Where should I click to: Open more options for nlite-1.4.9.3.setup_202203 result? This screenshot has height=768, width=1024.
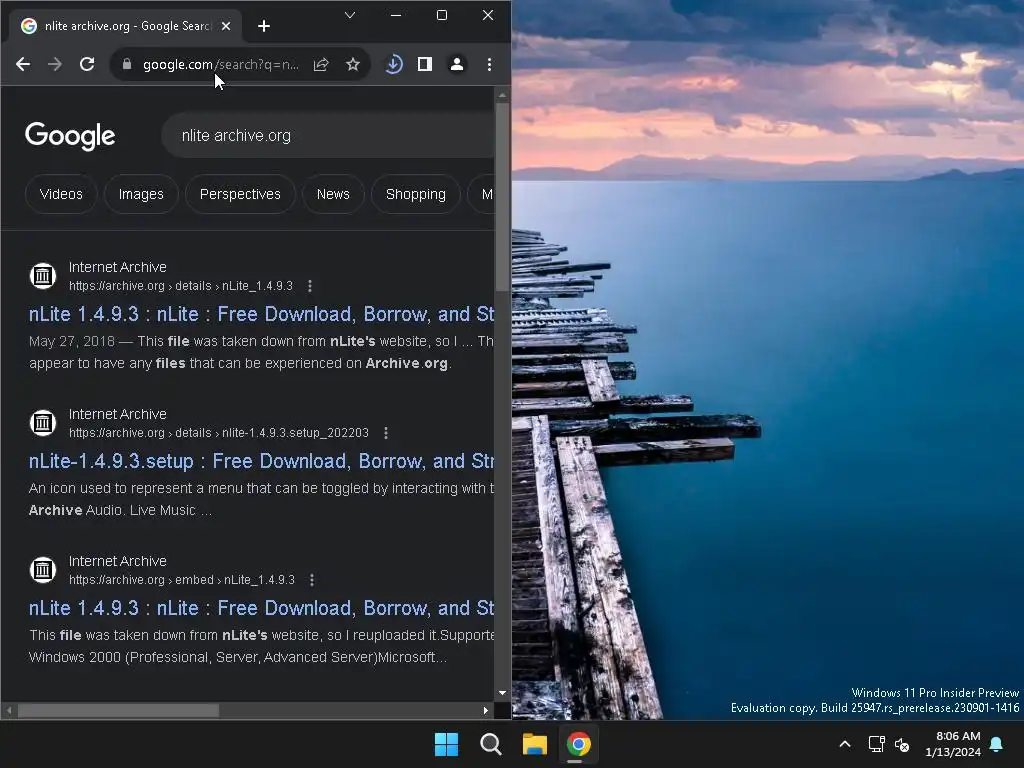(386, 433)
